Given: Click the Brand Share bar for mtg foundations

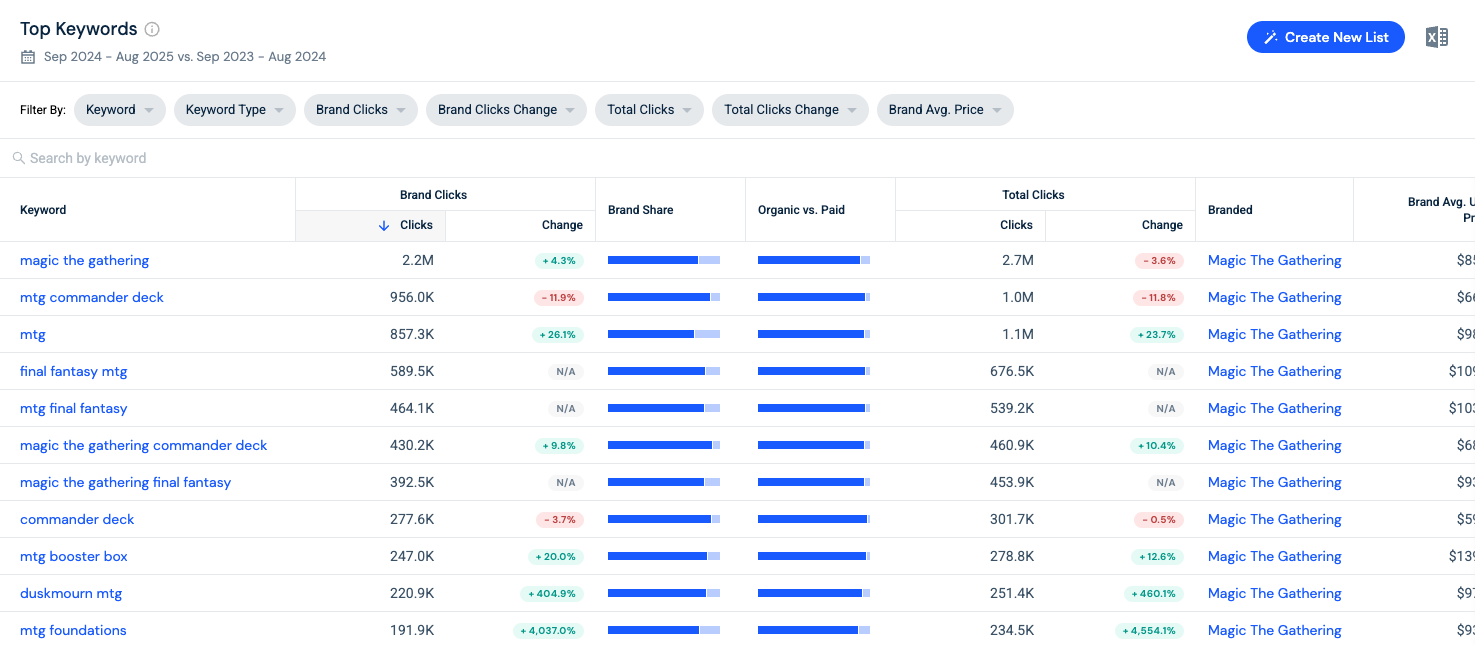Looking at the screenshot, I should click(x=664, y=630).
